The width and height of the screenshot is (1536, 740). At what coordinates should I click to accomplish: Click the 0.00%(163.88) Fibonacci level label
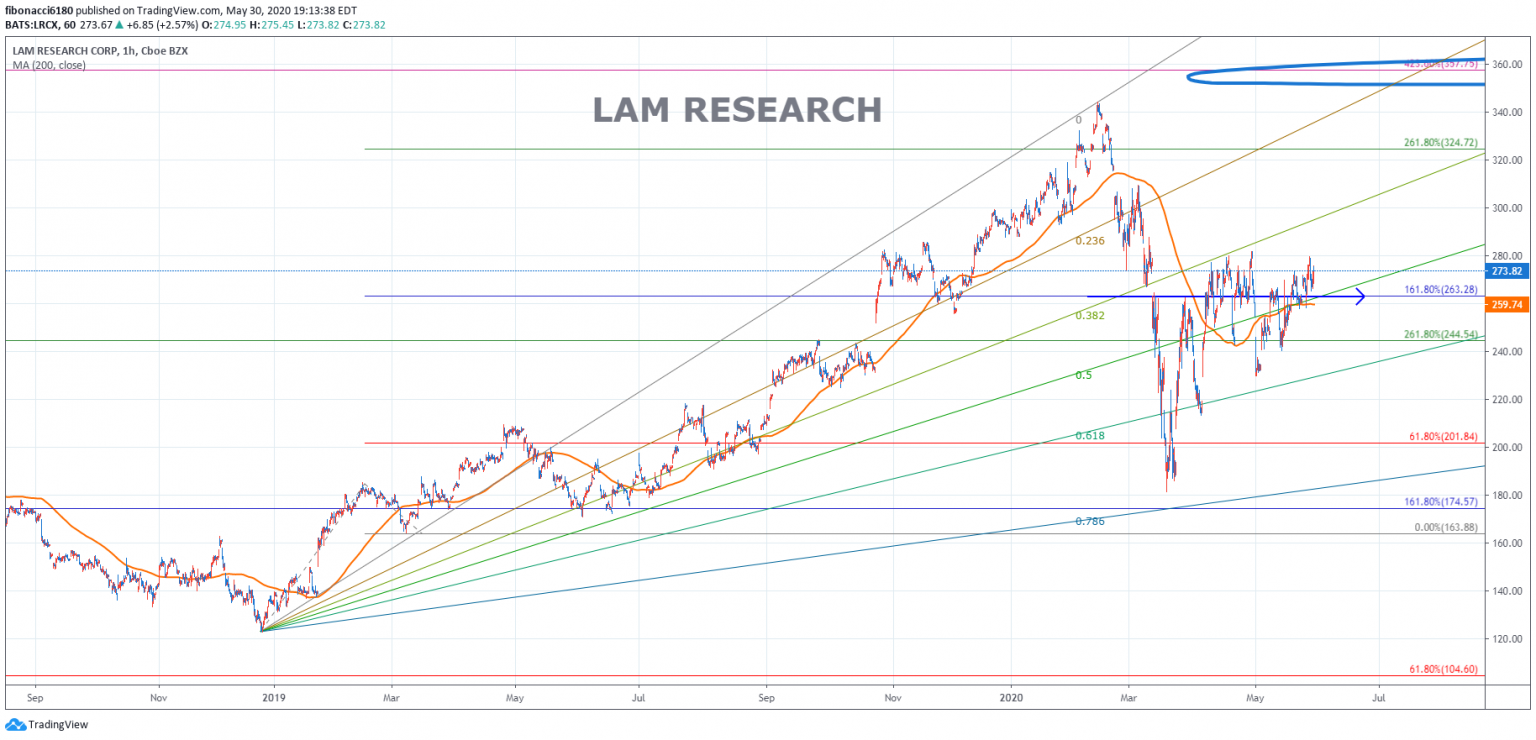pos(1446,527)
